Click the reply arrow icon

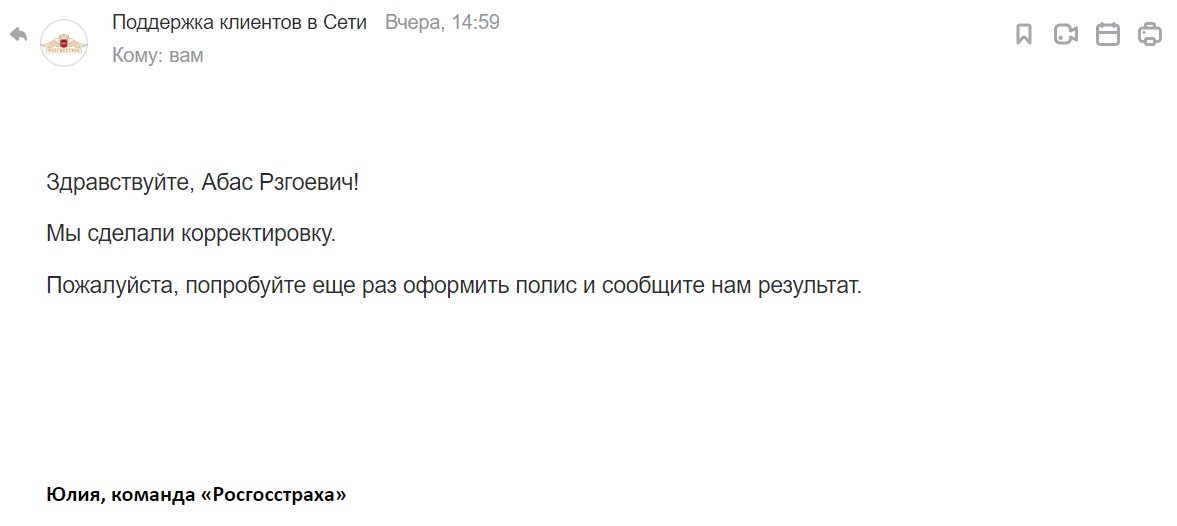pyautogui.click(x=19, y=35)
